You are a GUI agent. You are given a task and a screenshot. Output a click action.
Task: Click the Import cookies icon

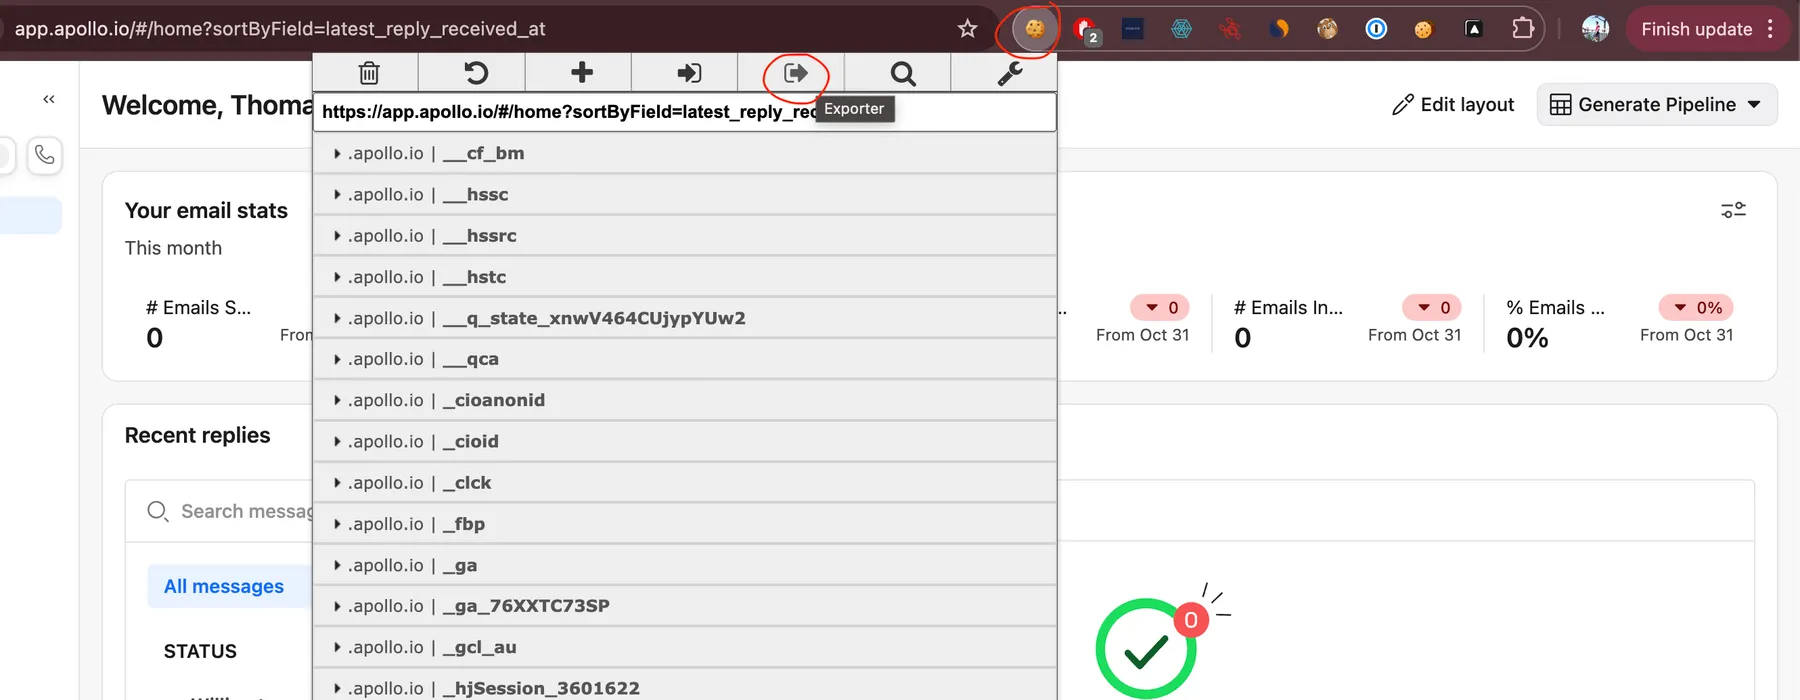click(689, 73)
